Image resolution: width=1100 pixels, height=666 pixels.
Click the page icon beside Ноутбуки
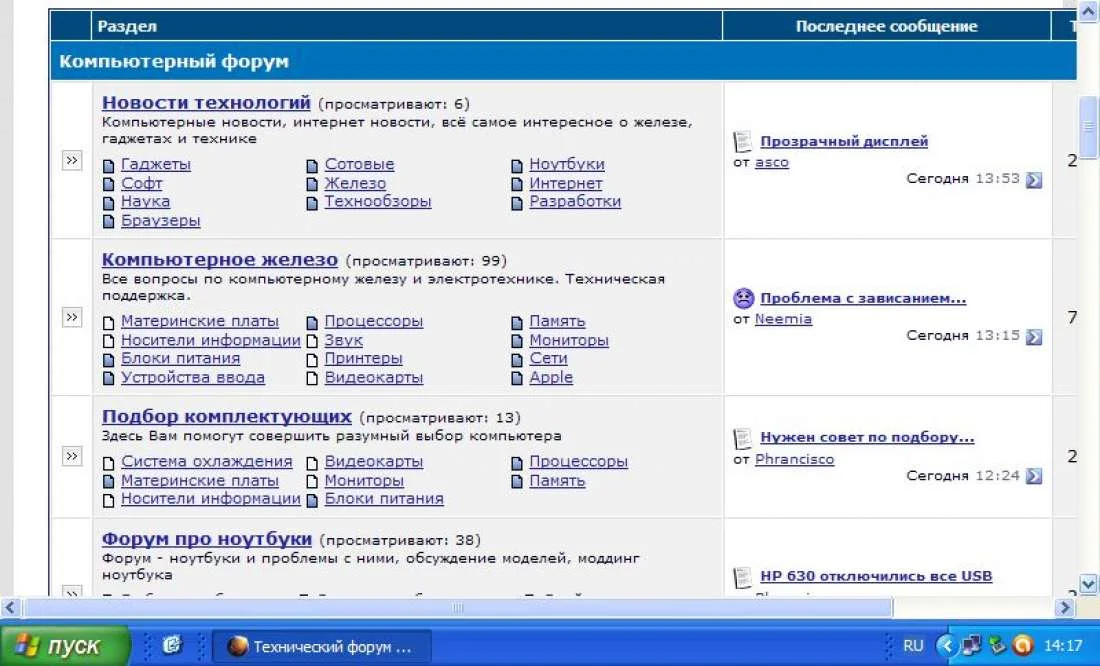click(x=517, y=166)
